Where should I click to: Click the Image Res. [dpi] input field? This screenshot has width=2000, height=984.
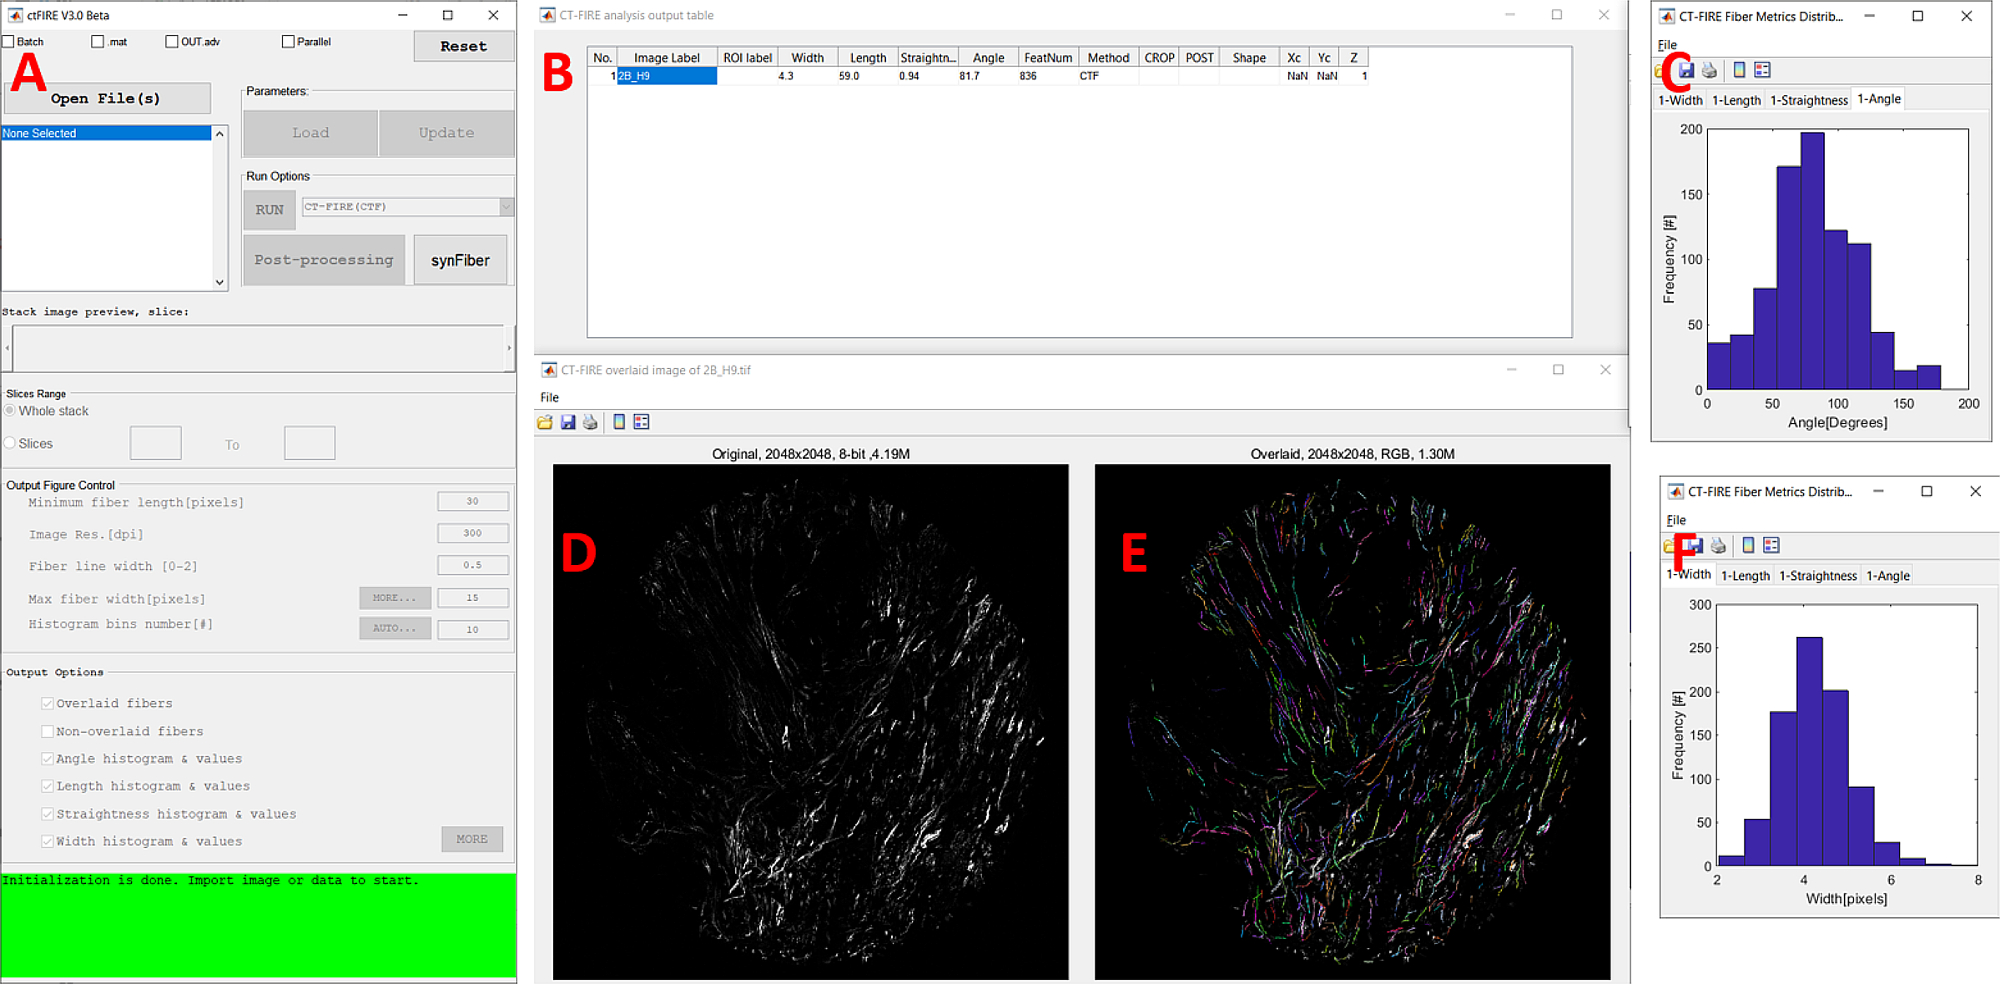[x=472, y=533]
